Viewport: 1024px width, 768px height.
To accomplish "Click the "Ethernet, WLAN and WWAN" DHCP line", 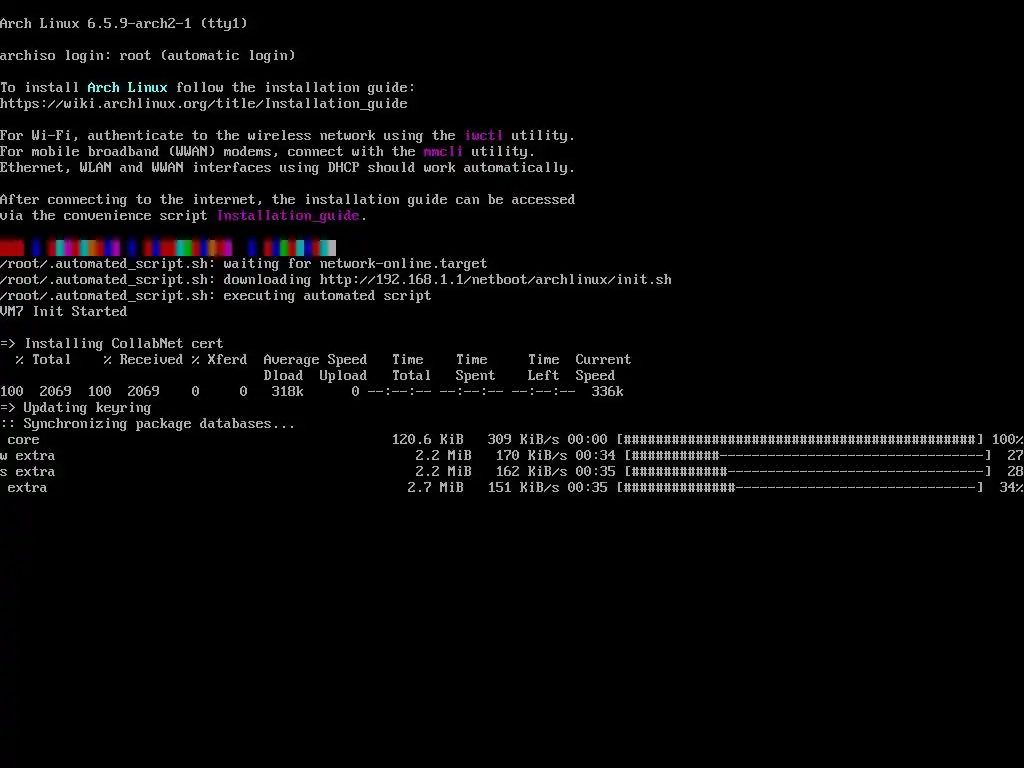I will (287, 167).
